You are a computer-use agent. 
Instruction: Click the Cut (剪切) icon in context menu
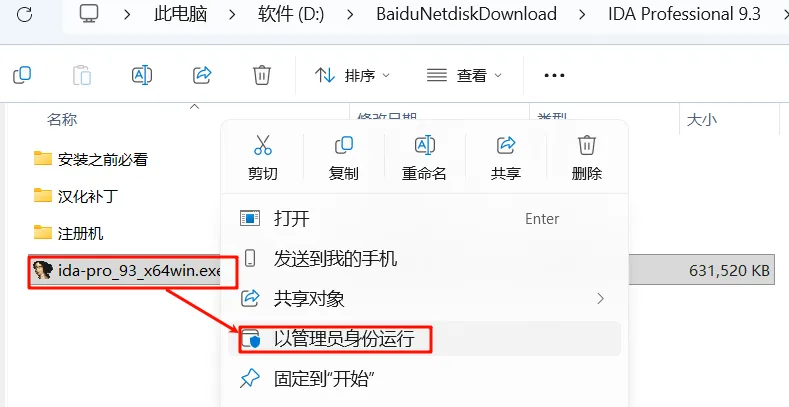click(263, 145)
